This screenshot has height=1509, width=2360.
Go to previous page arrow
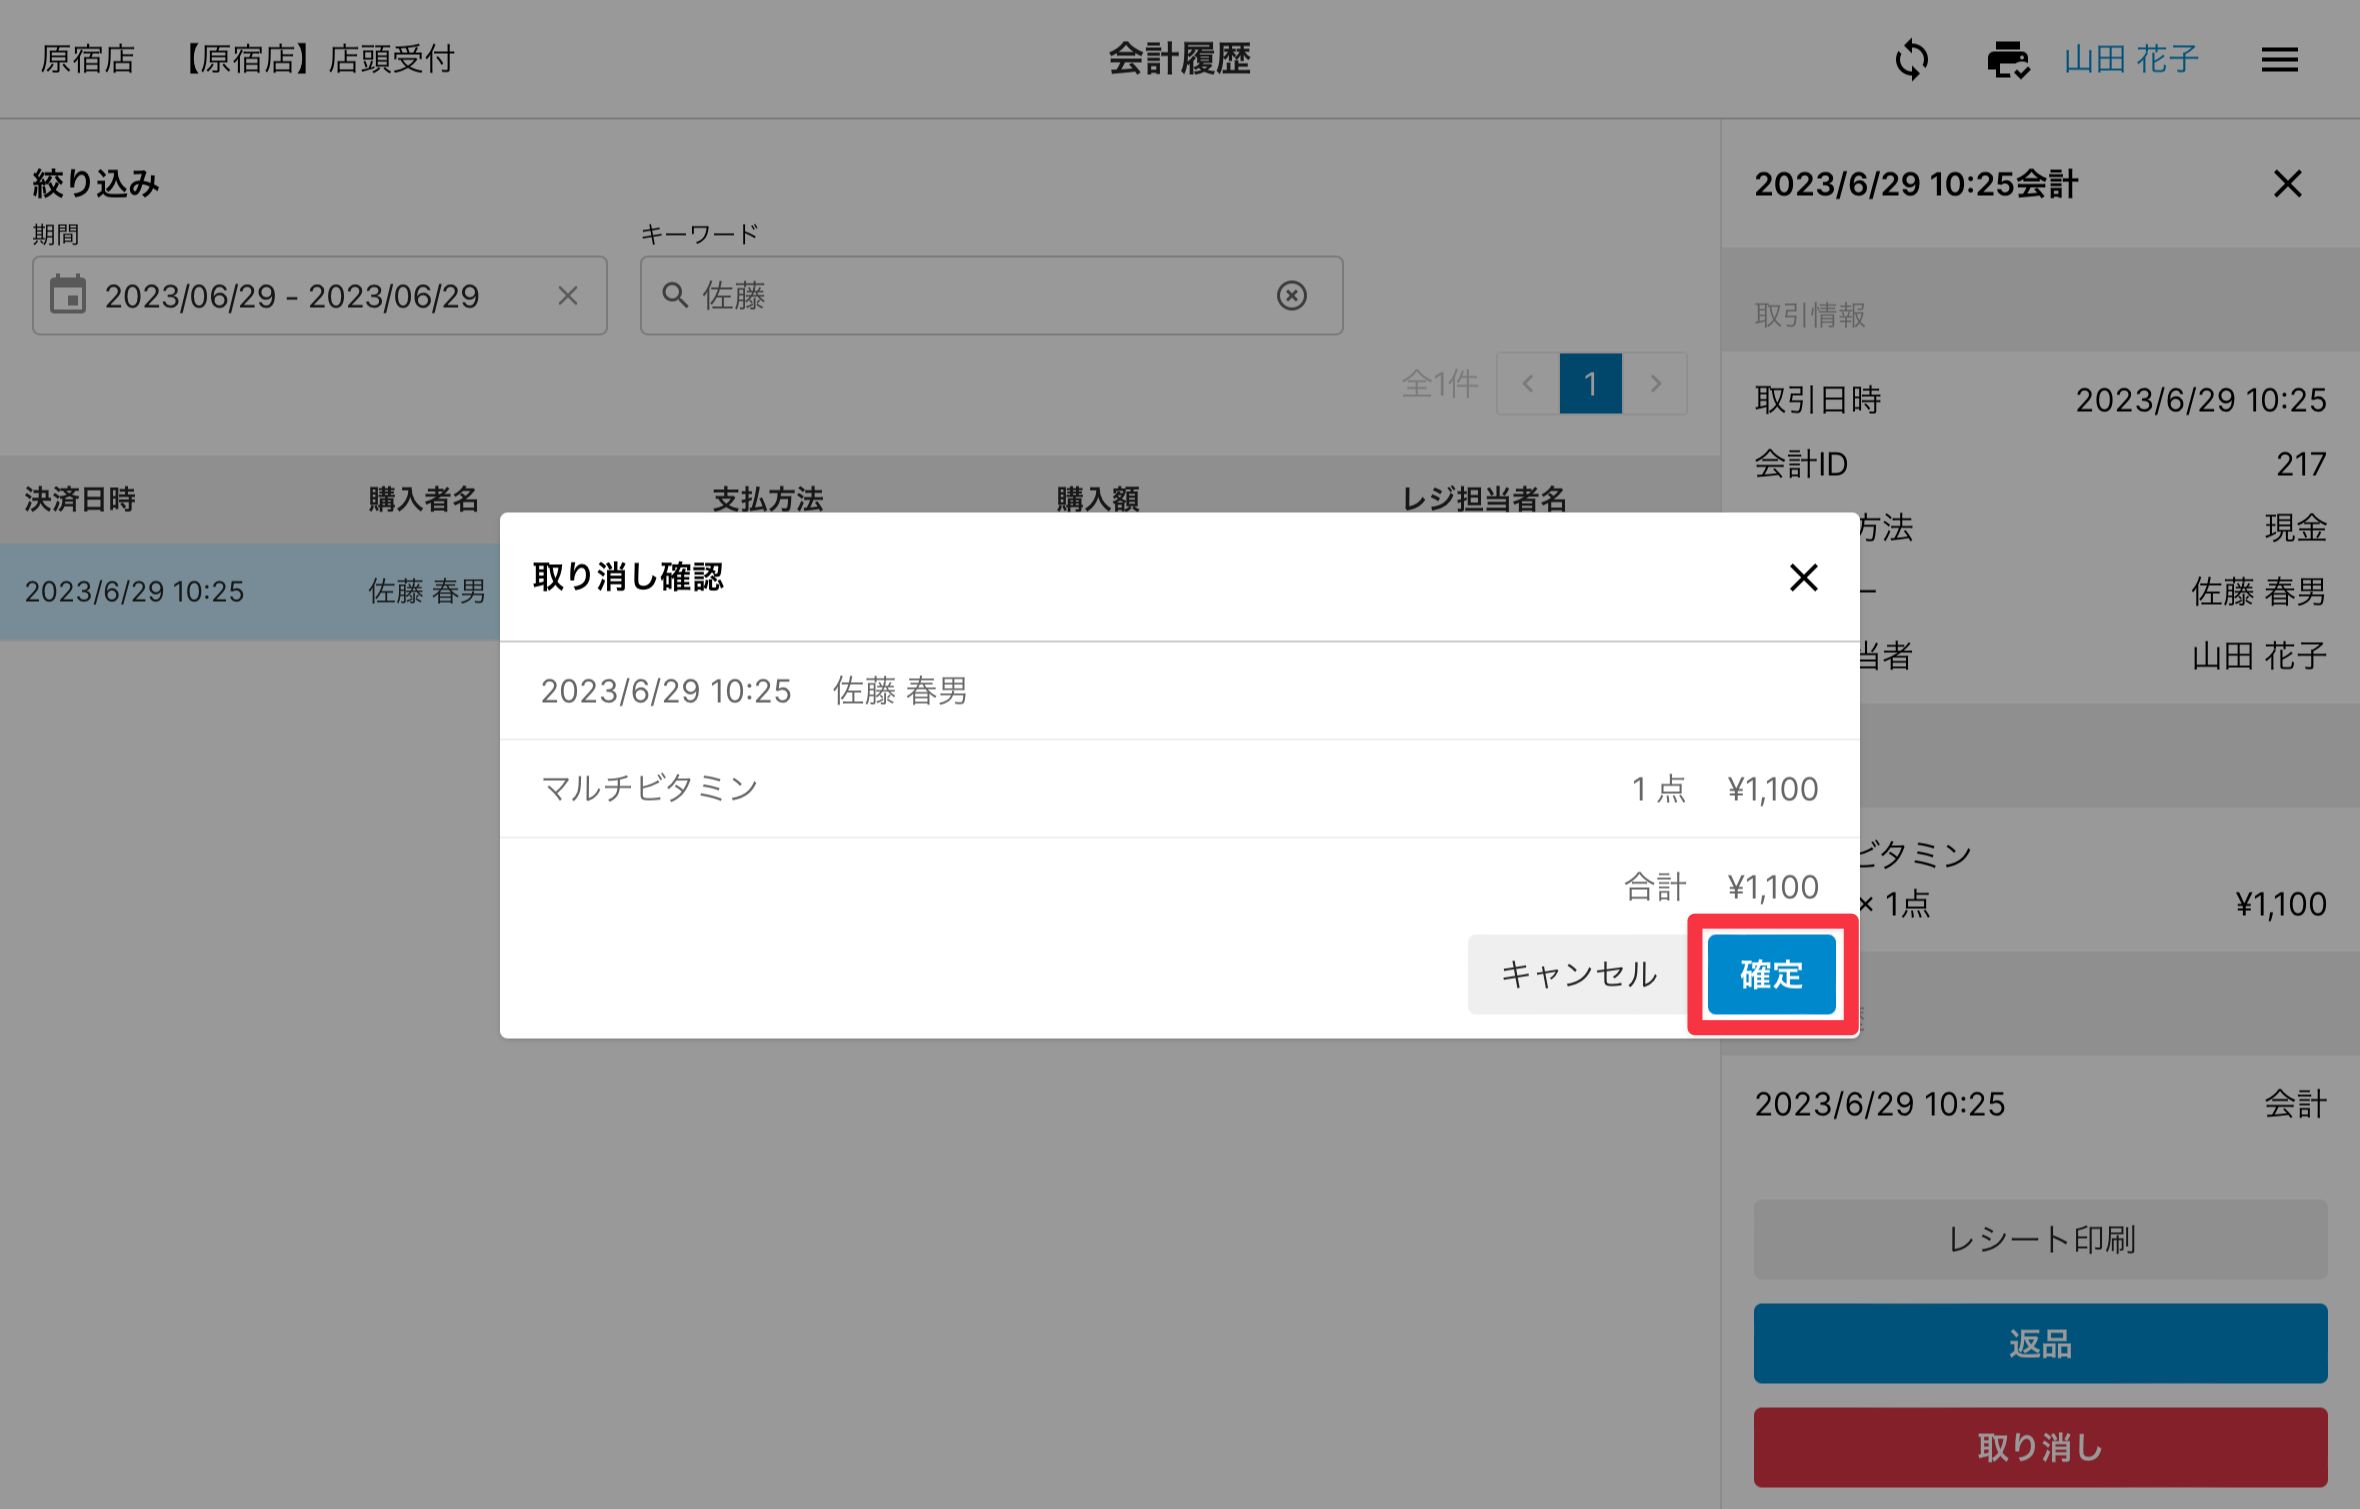pyautogui.click(x=1527, y=384)
